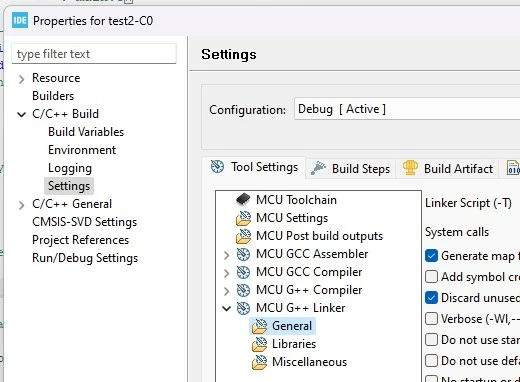Enable the Add symbol cross reference checkbox
Viewport: 520px width, 382px height.
[431, 277]
